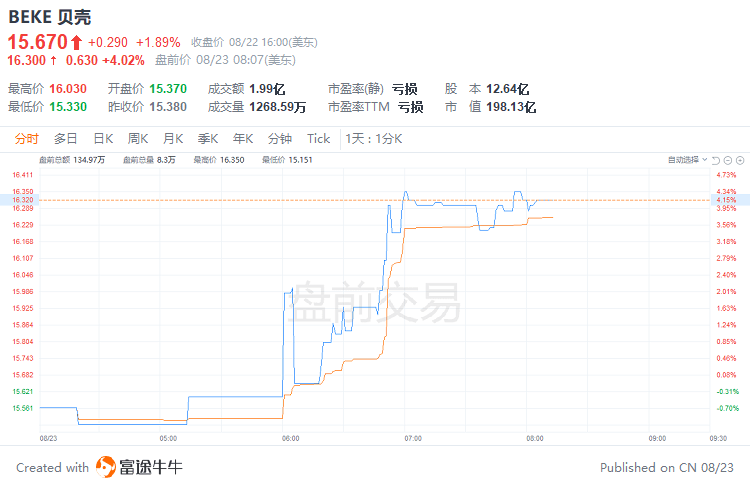The height and width of the screenshot is (488, 750).
Task: Open the 自动选择 dropdown
Action: [x=687, y=160]
